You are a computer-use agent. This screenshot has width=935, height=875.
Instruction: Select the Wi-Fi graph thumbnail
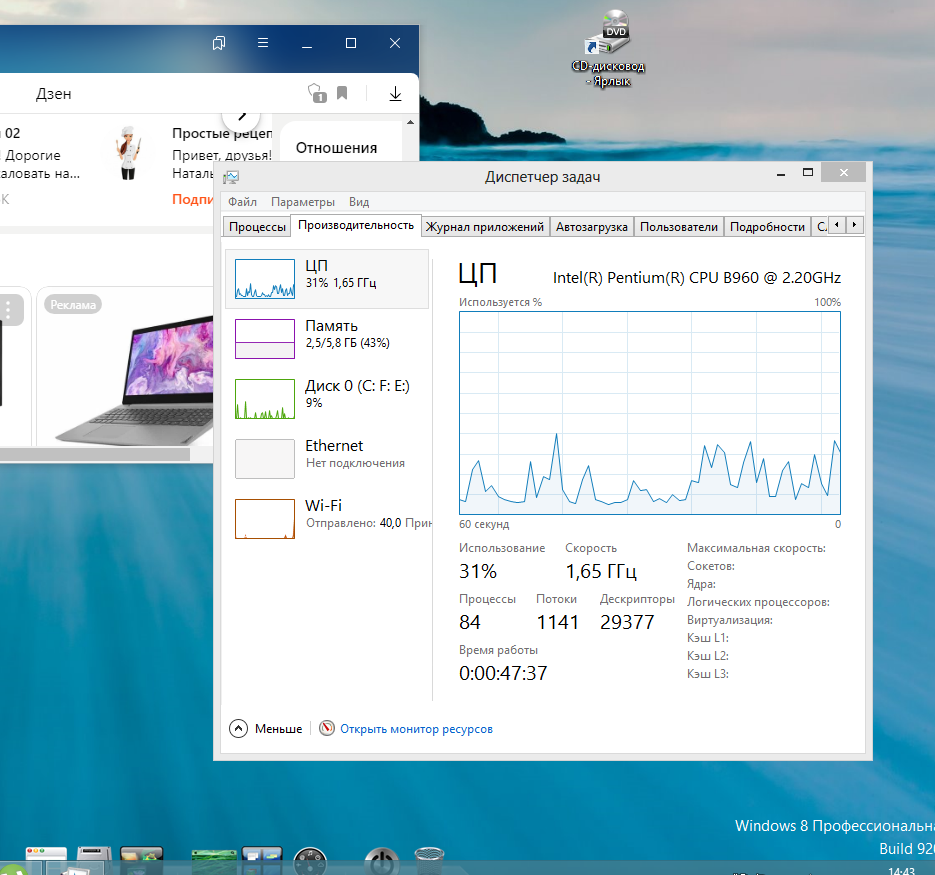(265, 519)
